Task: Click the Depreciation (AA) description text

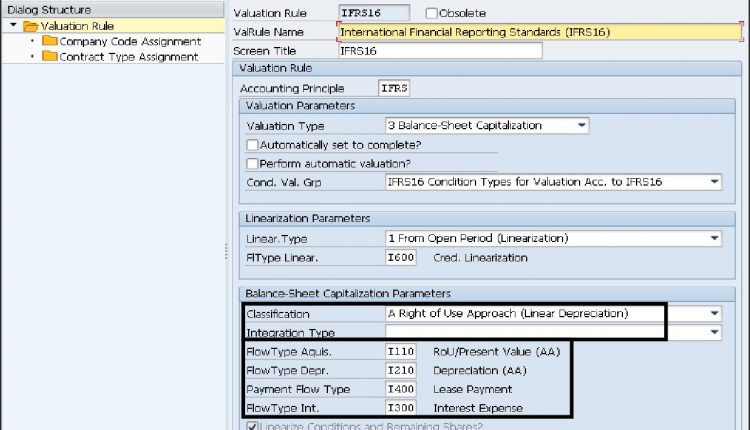Action: coord(480,370)
